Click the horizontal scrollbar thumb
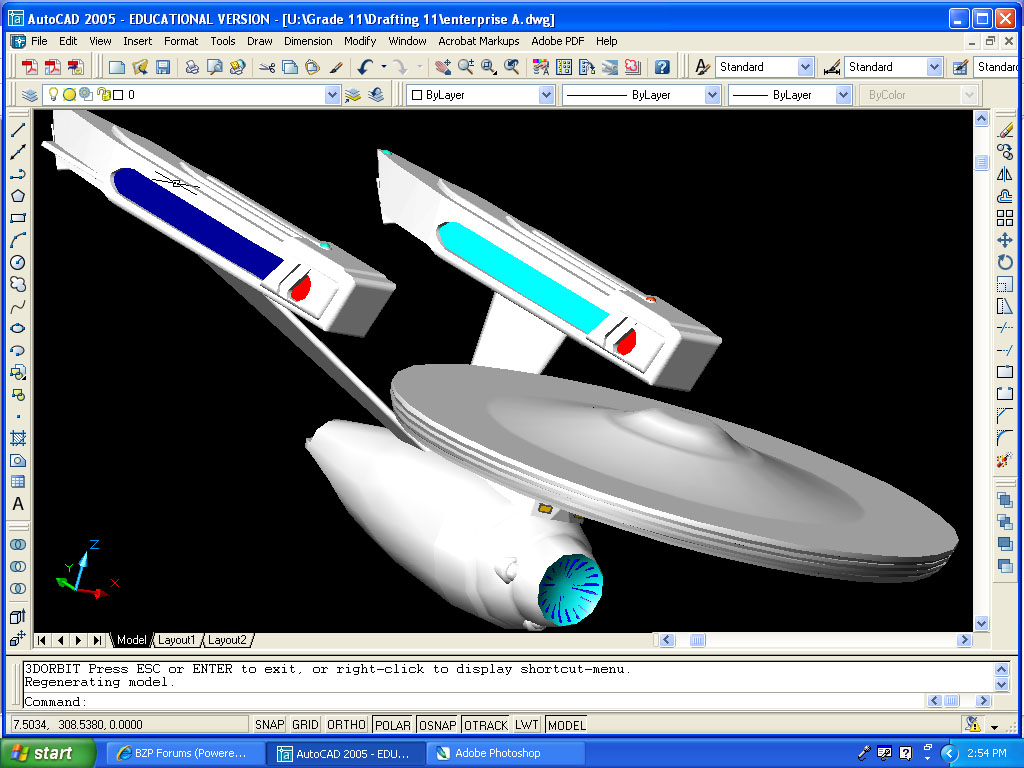This screenshot has width=1024, height=768. click(697, 640)
